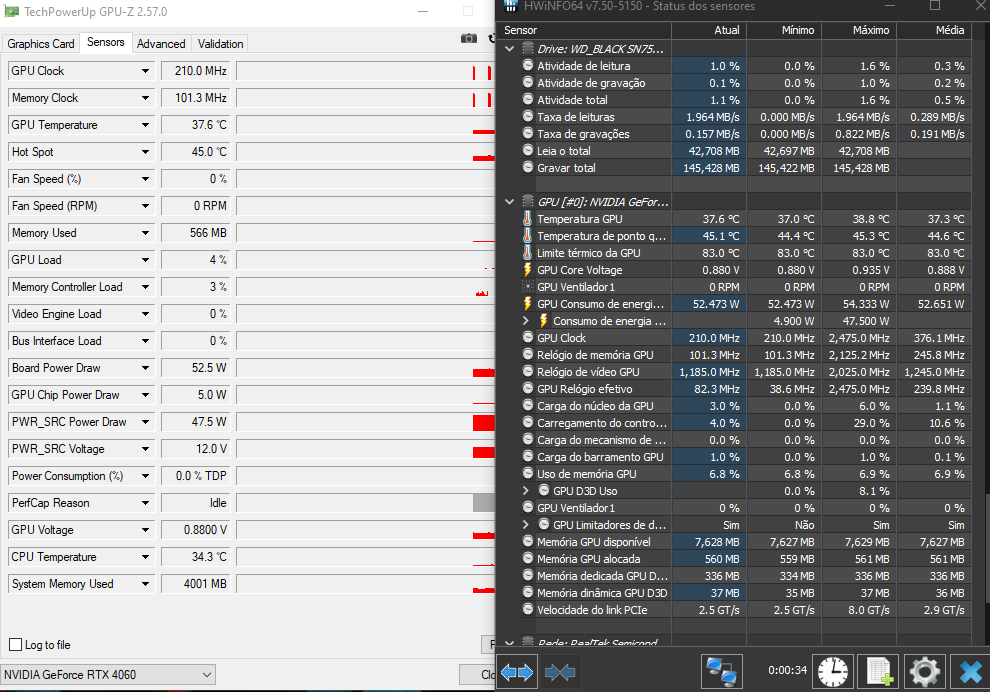This screenshot has height=692, width=990.
Task: Click lightning icon beside GPU Core Voltage
Action: 528,270
